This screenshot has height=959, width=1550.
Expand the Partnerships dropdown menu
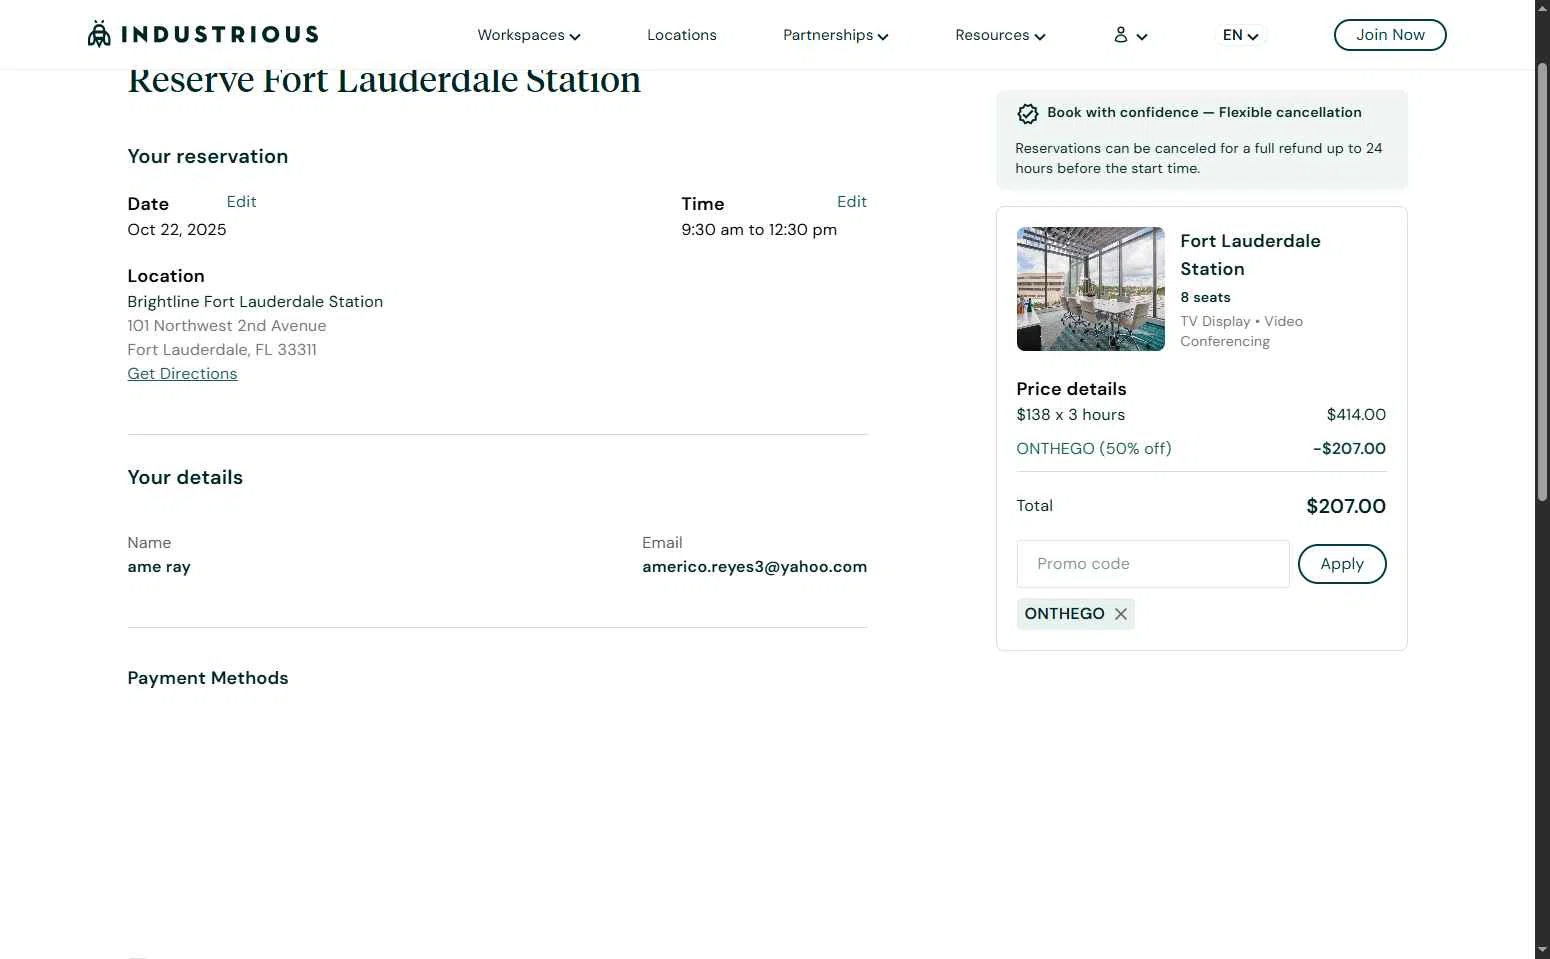coord(836,35)
